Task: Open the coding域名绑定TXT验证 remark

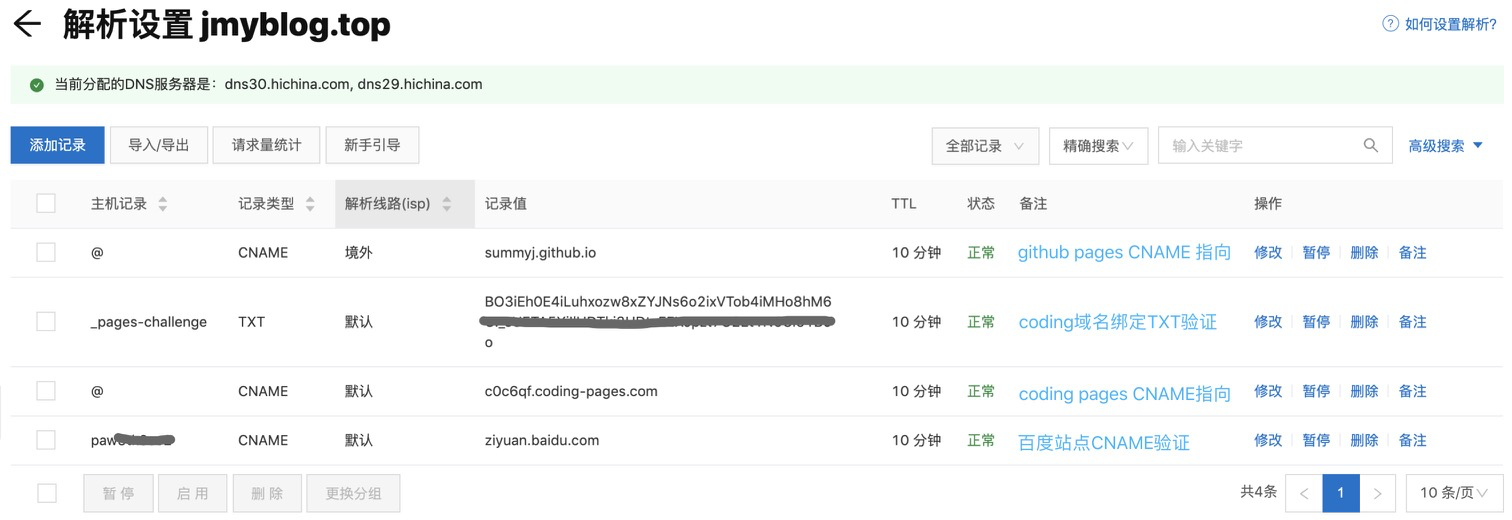Action: pyautogui.click(x=1118, y=322)
